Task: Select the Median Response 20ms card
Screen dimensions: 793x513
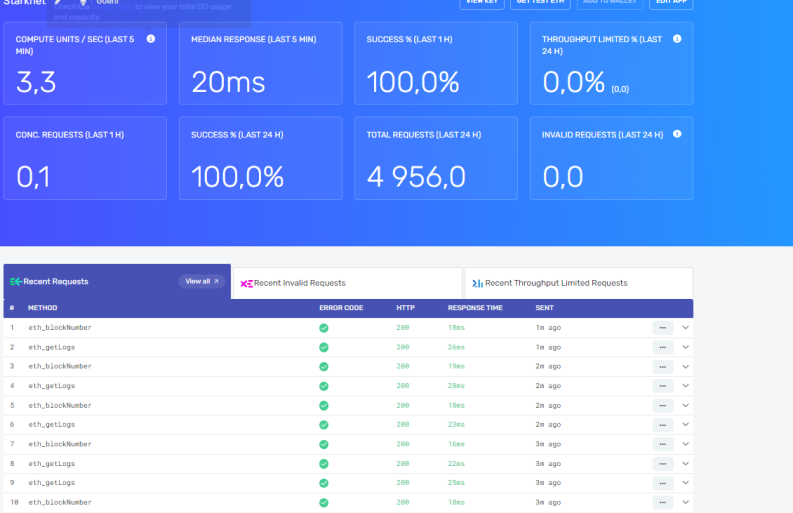Action: (260, 63)
